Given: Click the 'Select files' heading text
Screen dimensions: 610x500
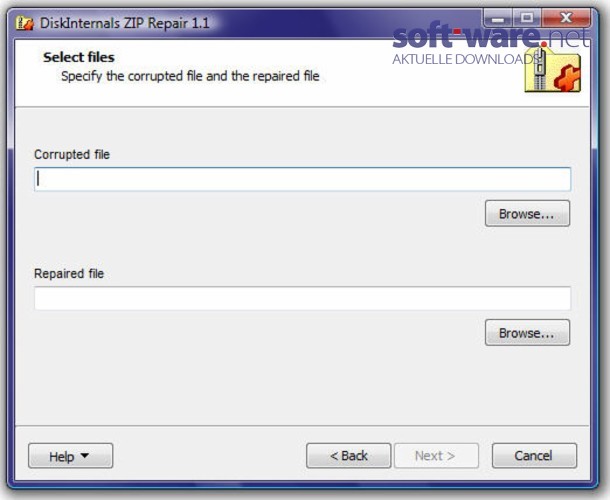Looking at the screenshot, I should (x=79, y=57).
